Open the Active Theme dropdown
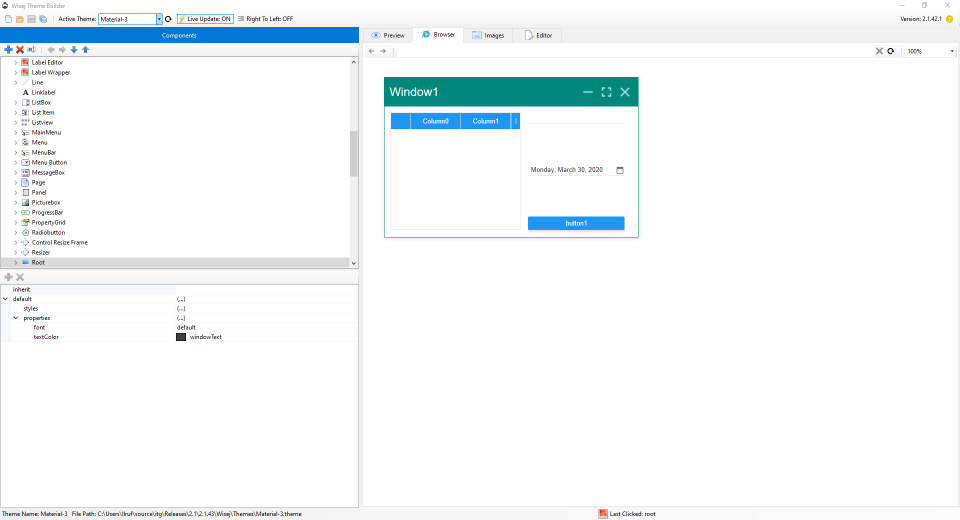960x520 pixels. (x=159, y=19)
